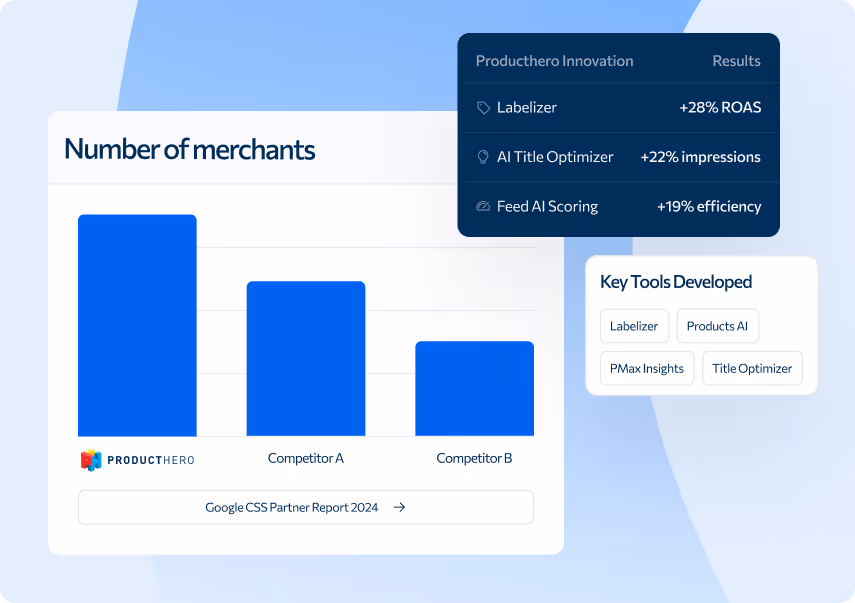
Task: Click the arrow beside Google CSS Partner Report
Action: pos(400,507)
